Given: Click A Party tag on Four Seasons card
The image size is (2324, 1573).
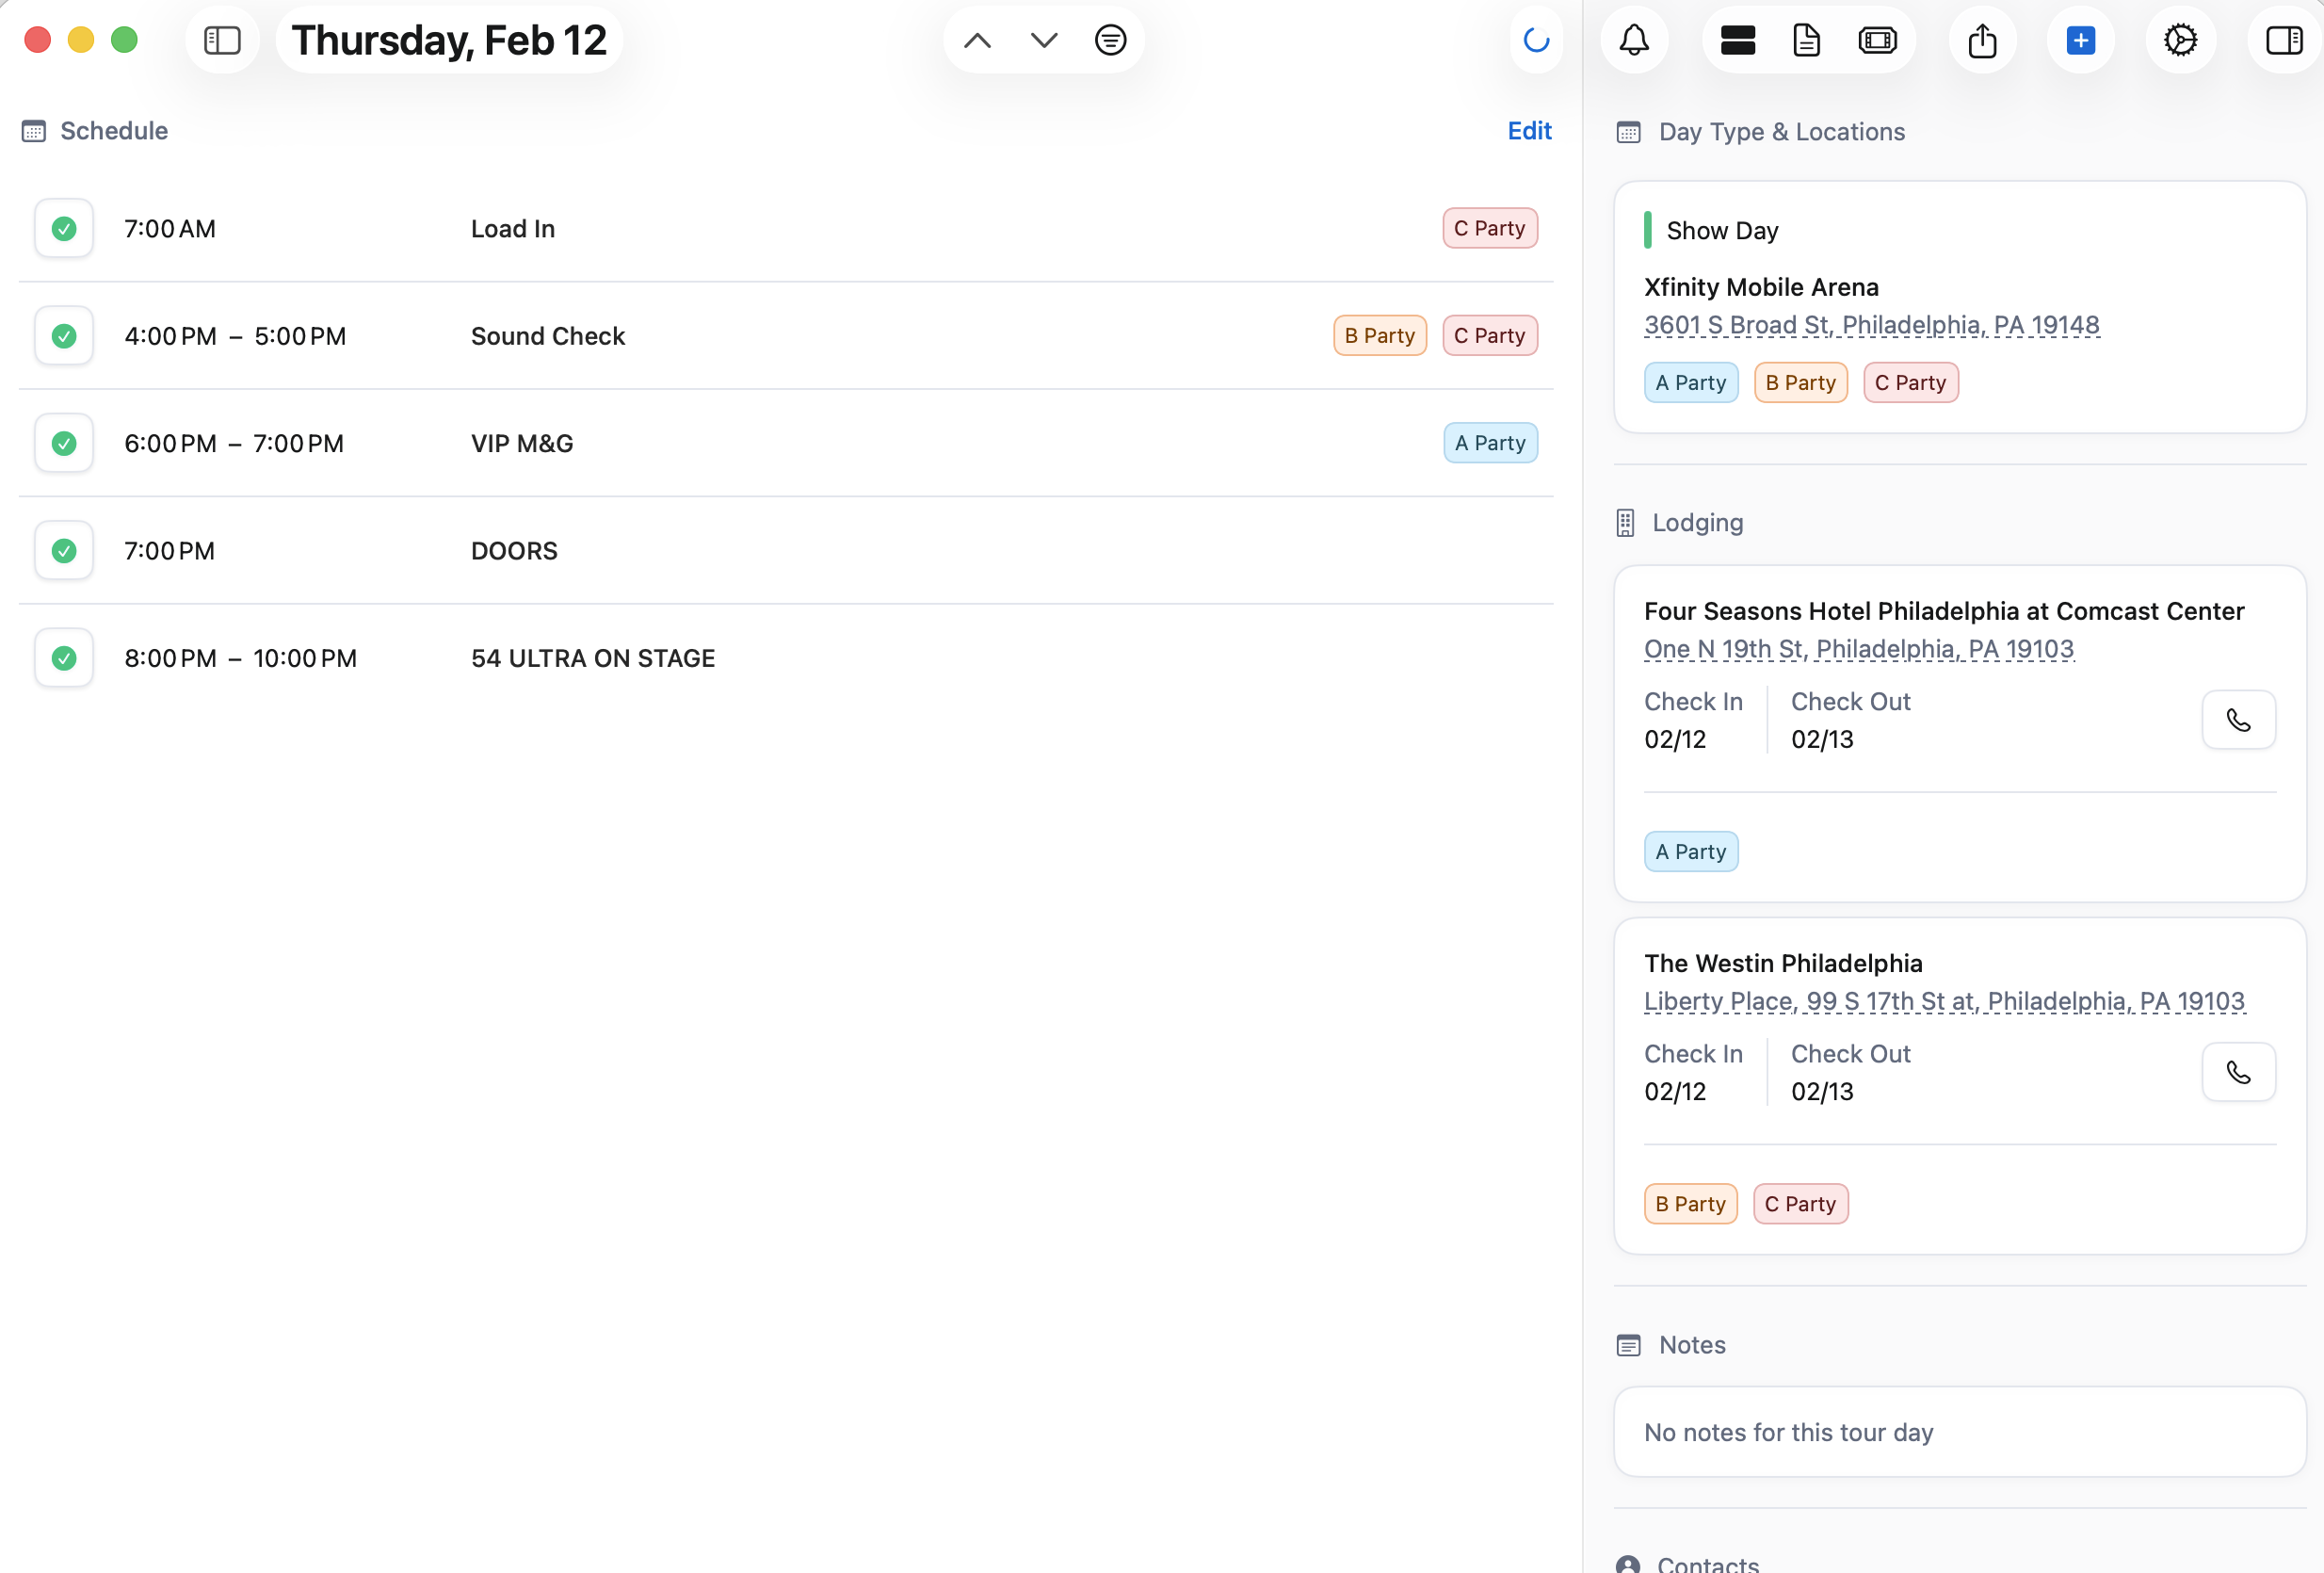Looking at the screenshot, I should coord(1690,852).
